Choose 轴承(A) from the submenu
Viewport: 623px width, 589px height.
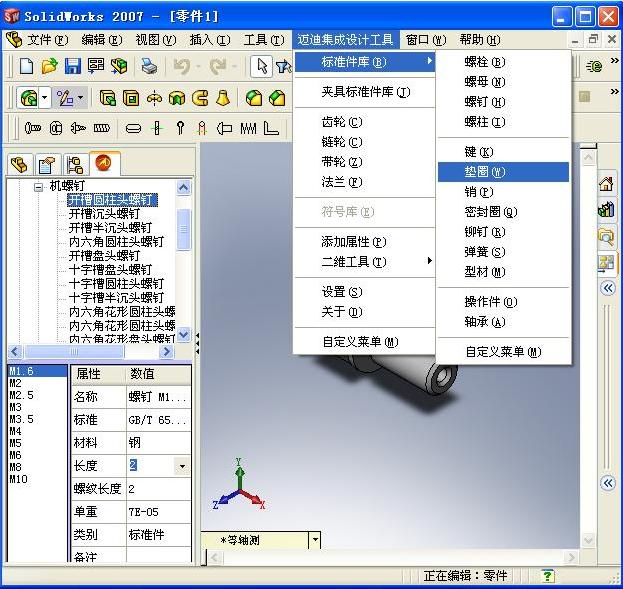[503, 322]
